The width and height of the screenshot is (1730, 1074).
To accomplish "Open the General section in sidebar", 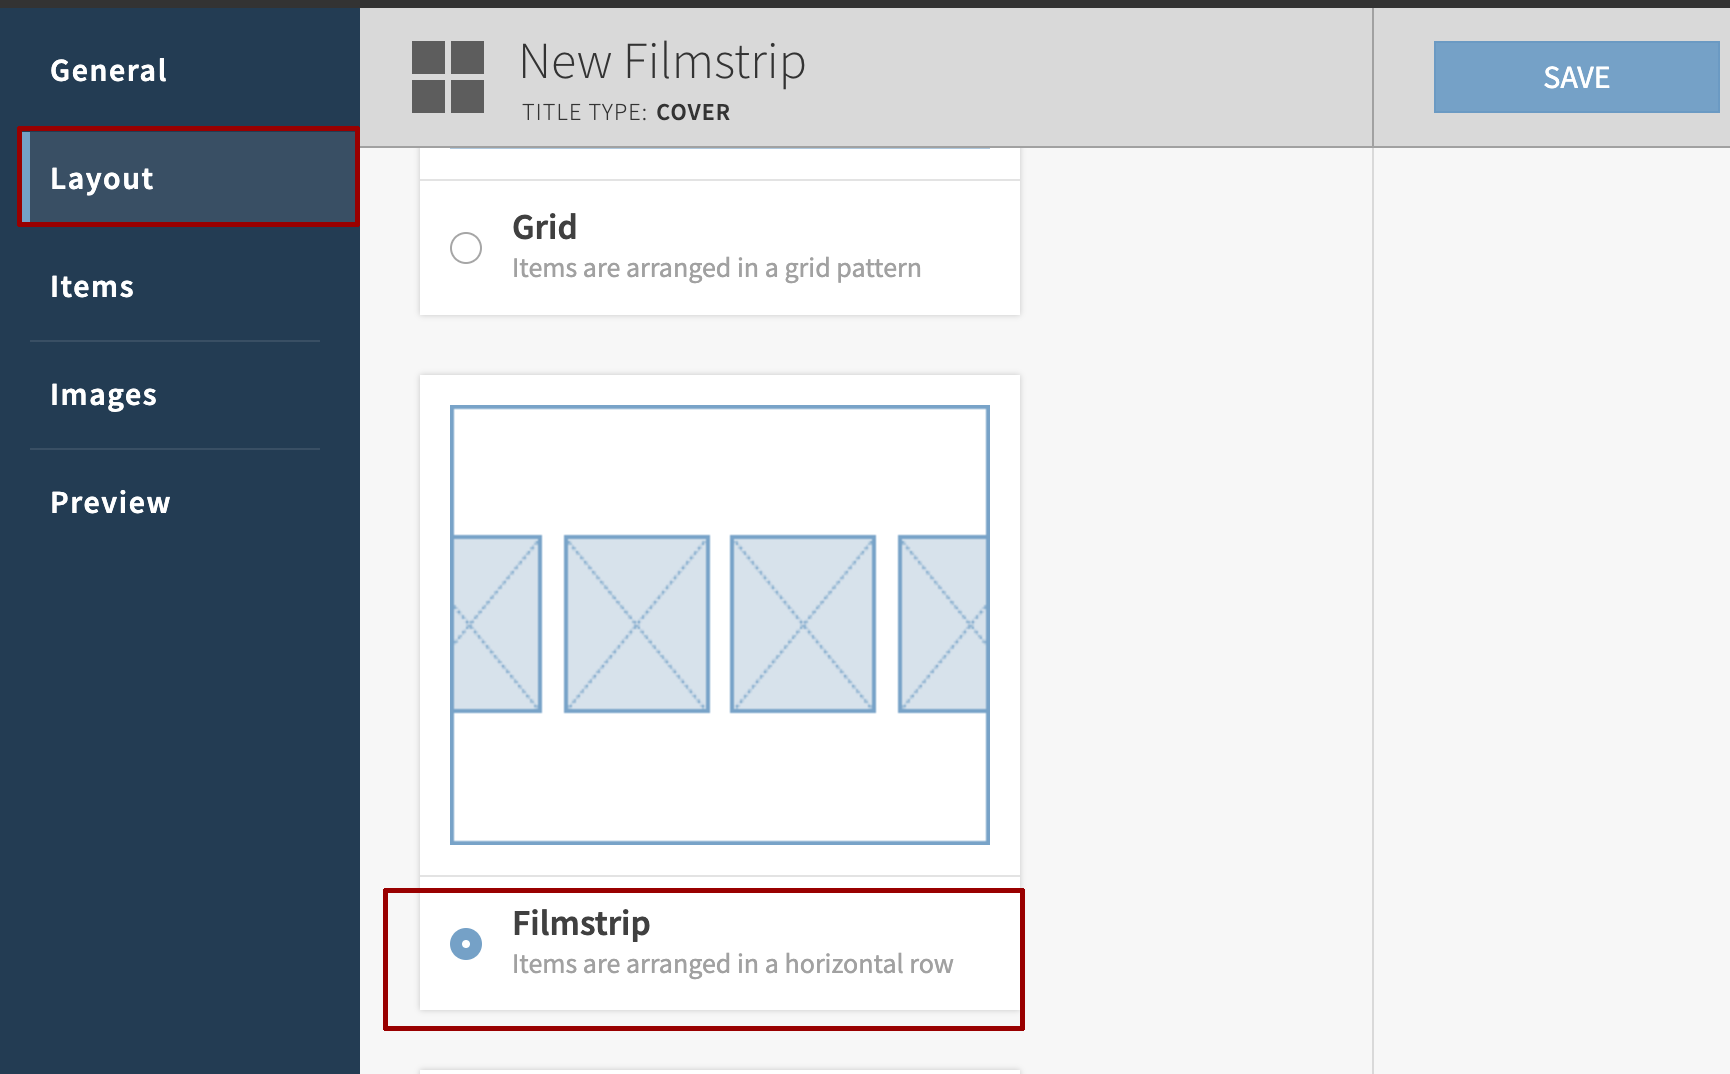I will [x=109, y=71].
